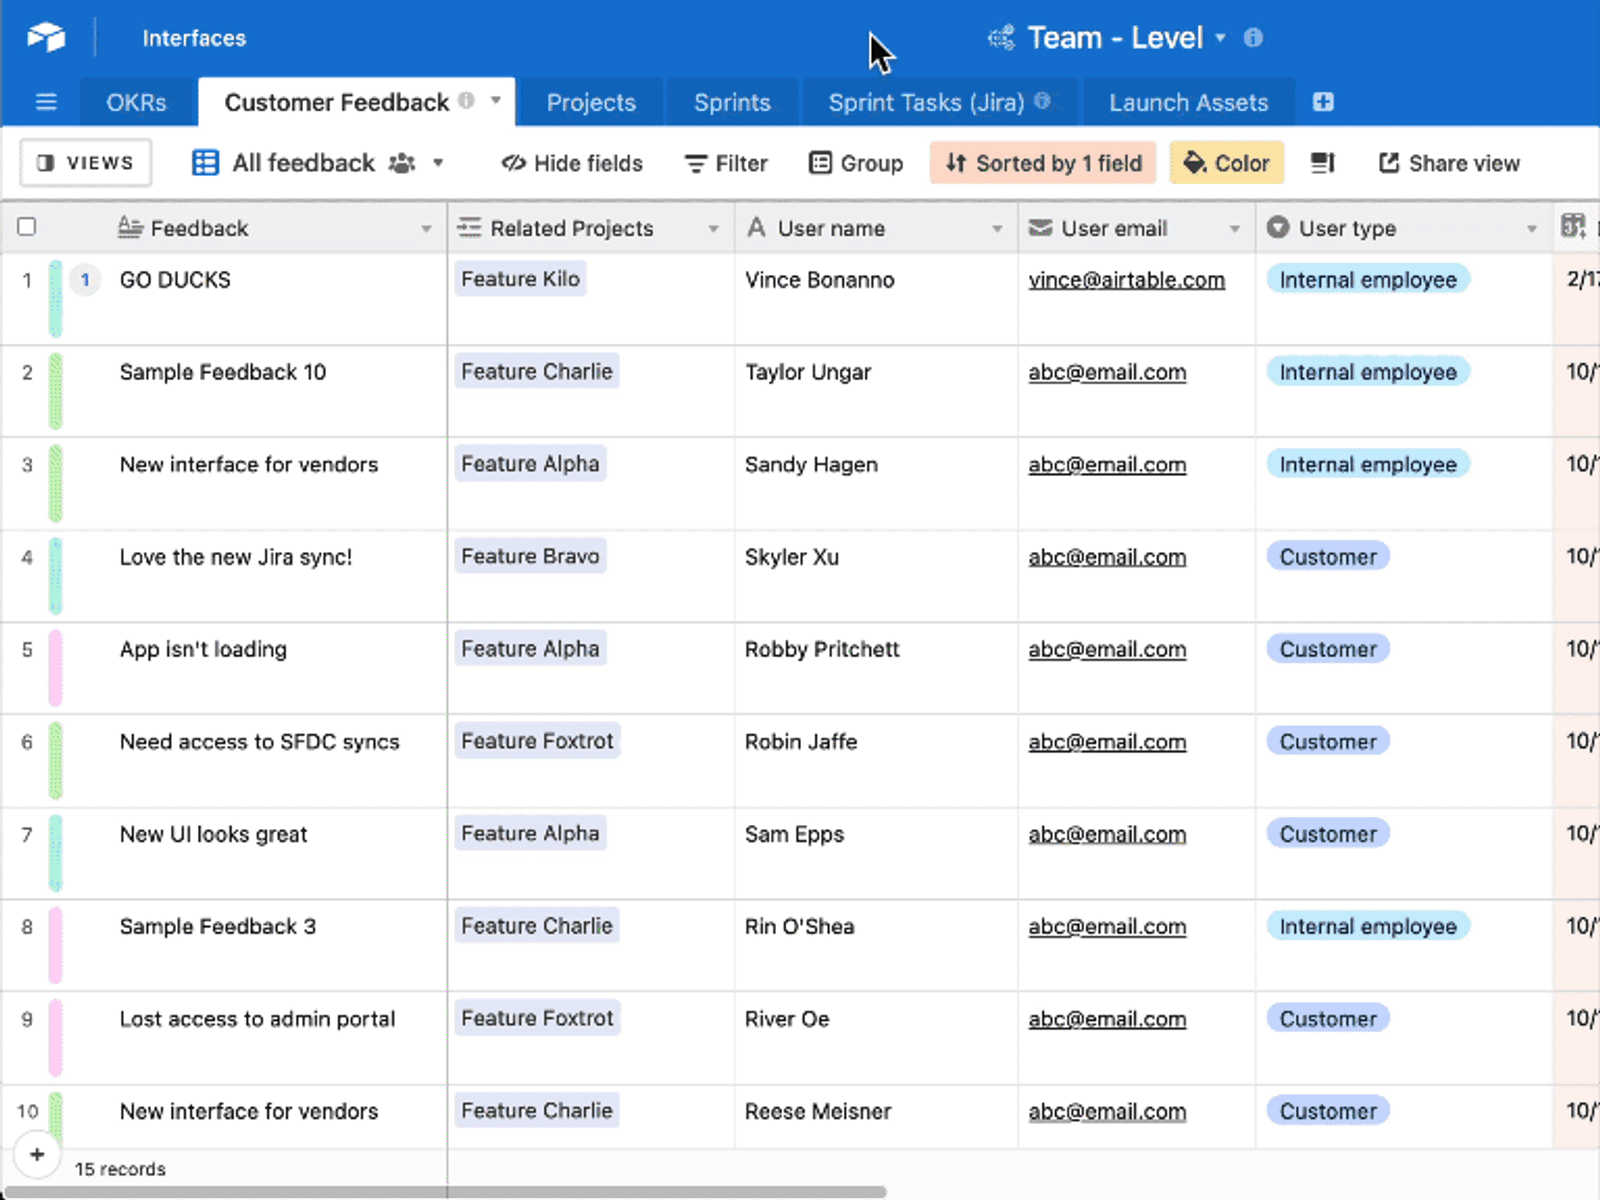
Task: Expand the Feedback column dropdown arrow
Action: click(426, 229)
